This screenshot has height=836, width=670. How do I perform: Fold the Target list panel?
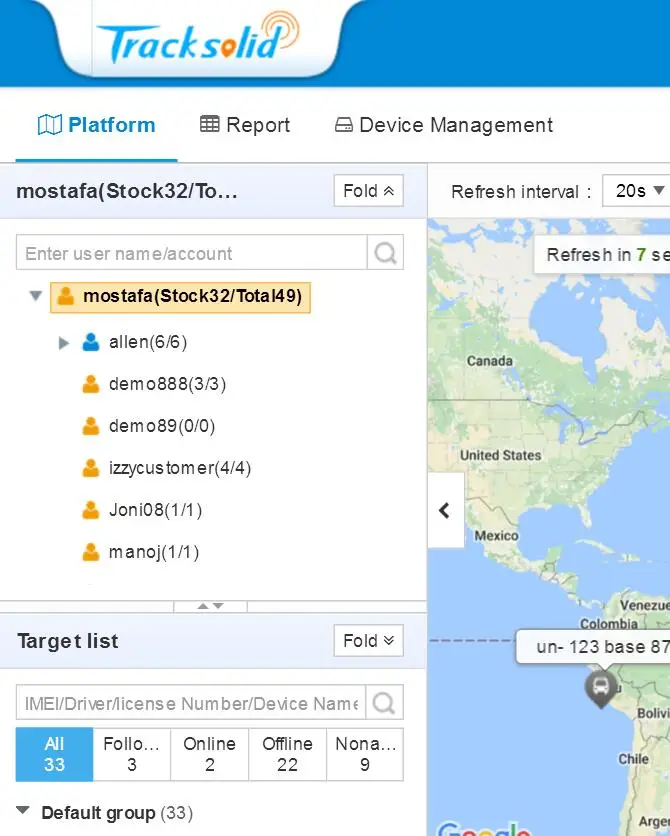[368, 640]
